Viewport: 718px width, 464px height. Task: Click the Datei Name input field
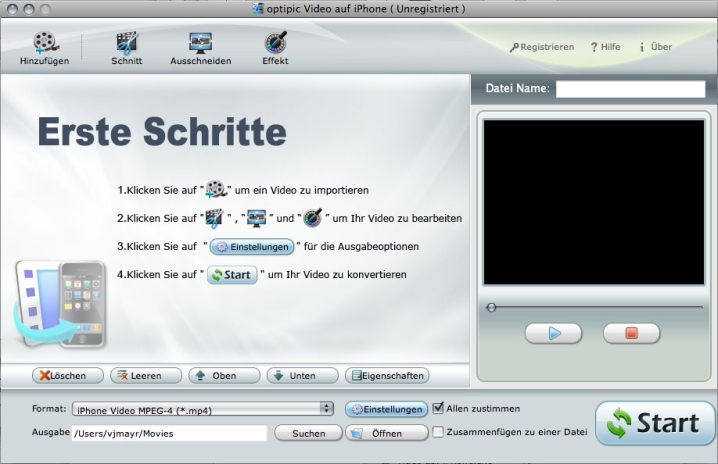(630, 89)
